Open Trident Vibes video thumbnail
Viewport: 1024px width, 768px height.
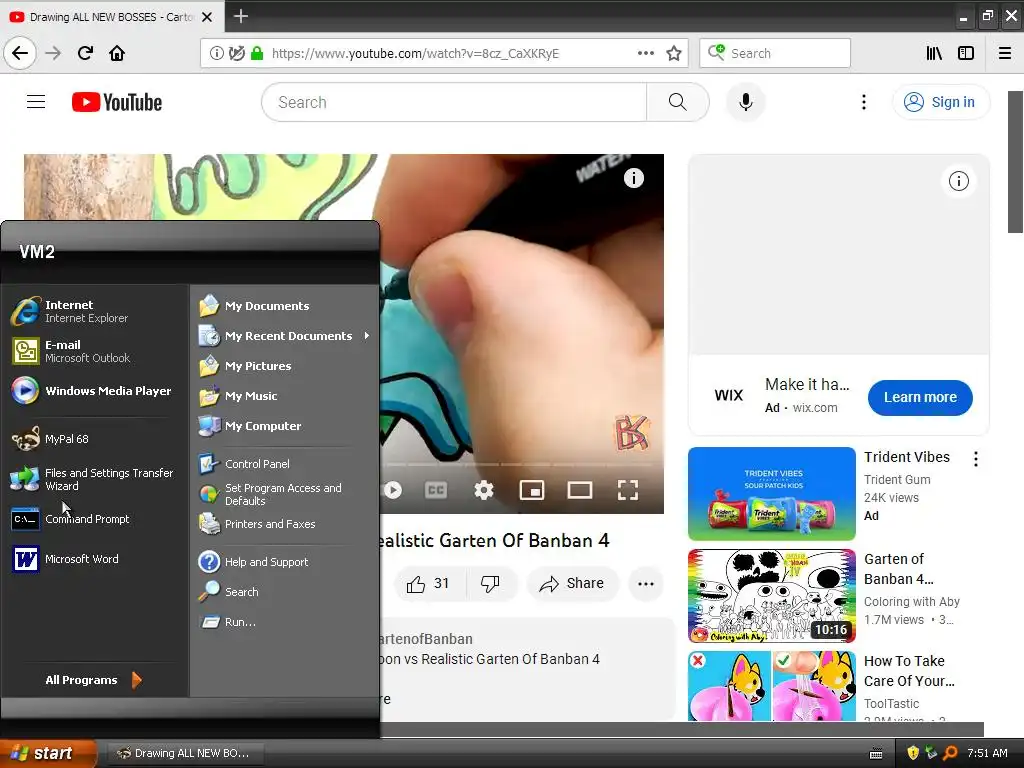coord(772,494)
